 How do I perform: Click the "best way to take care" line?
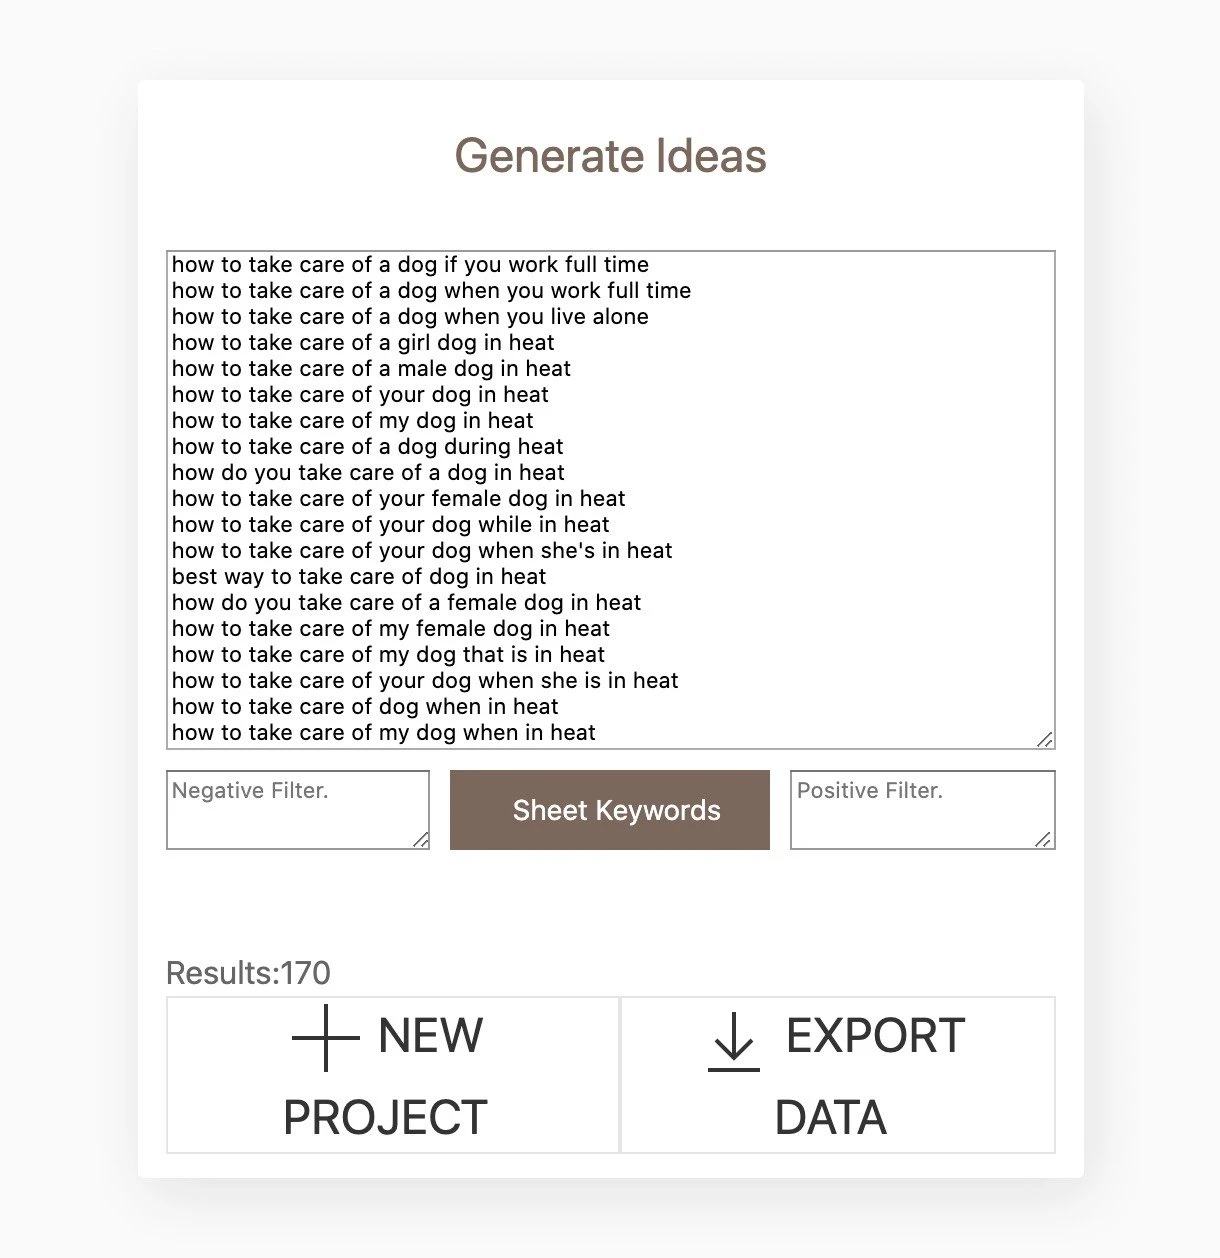tap(359, 577)
